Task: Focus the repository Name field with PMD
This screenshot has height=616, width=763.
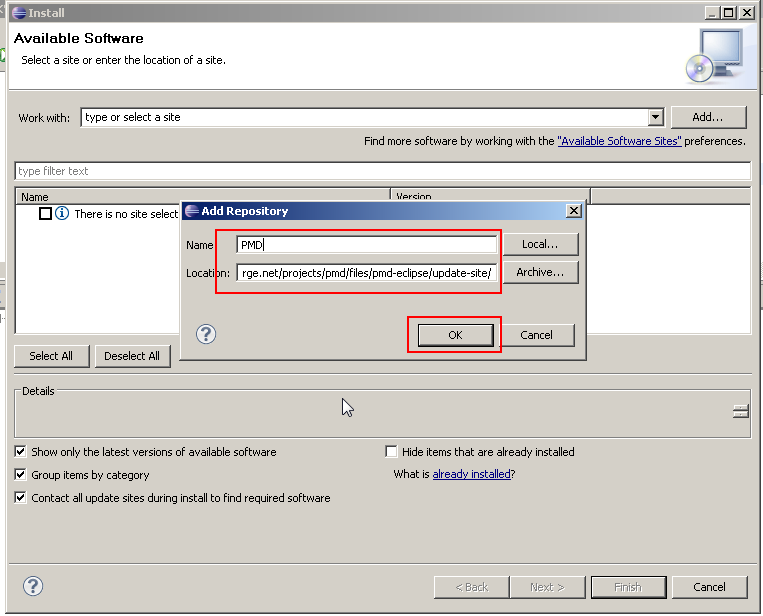Action: [366, 245]
